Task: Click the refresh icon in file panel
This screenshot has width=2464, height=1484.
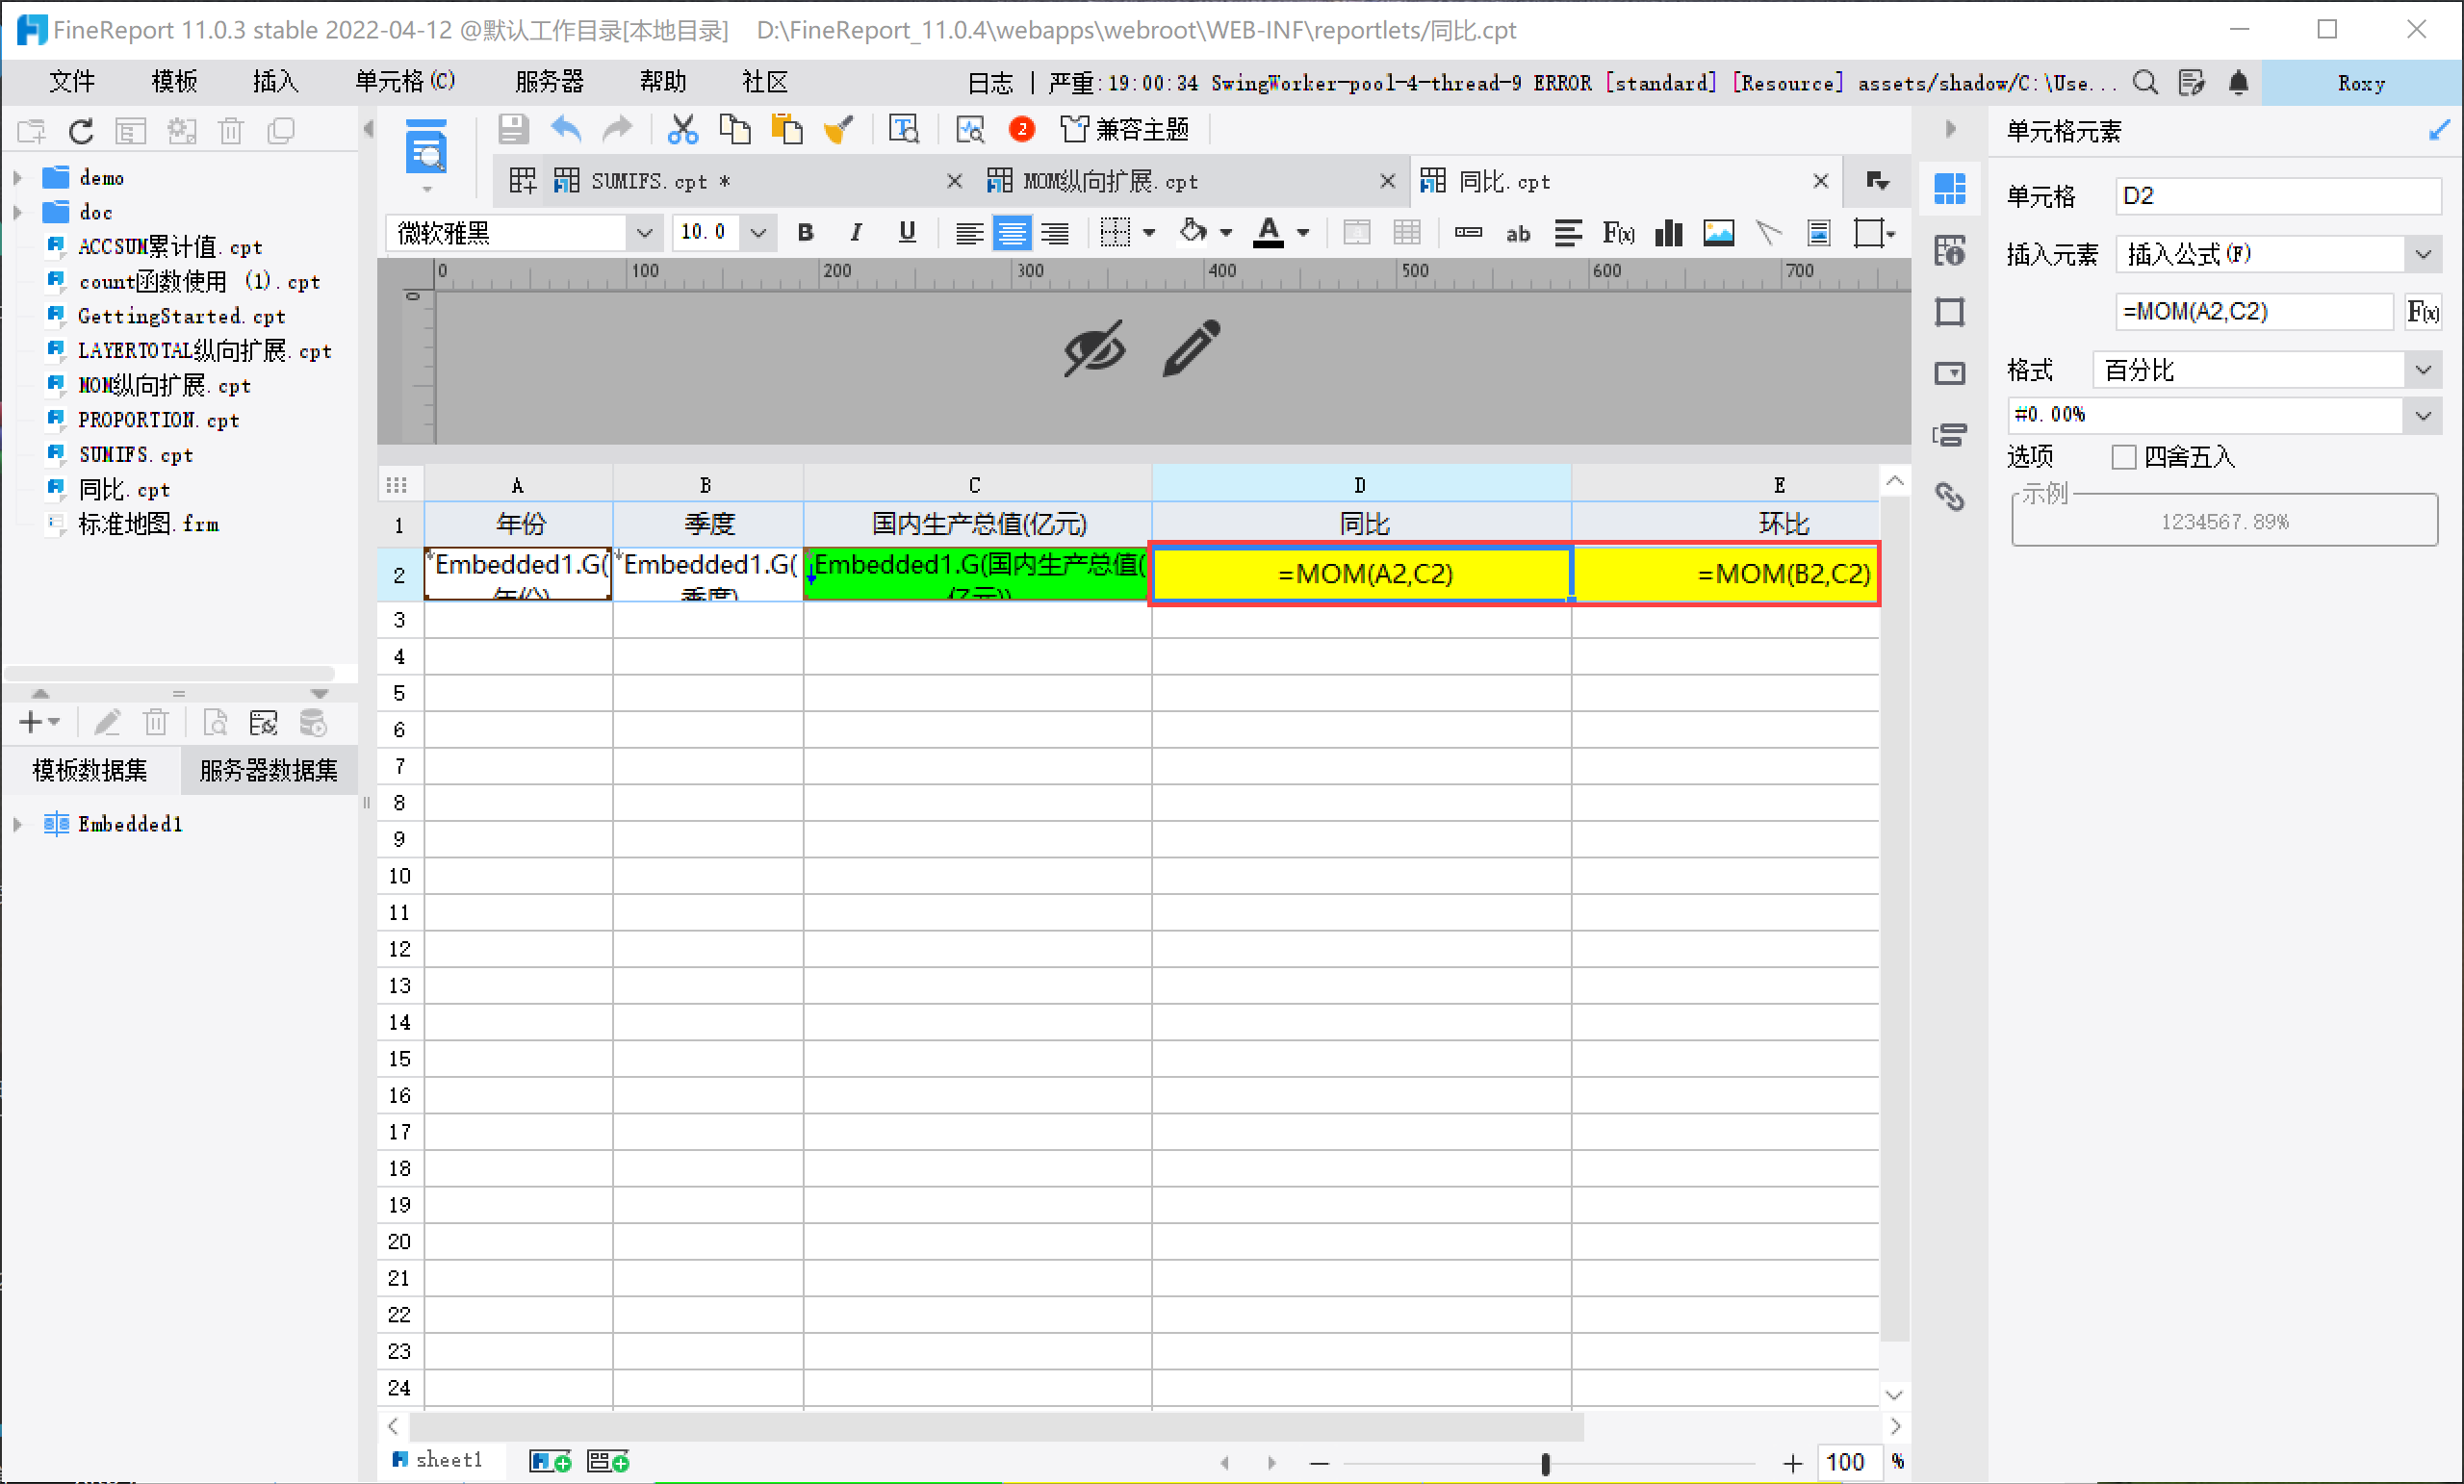Action: pos(81,131)
